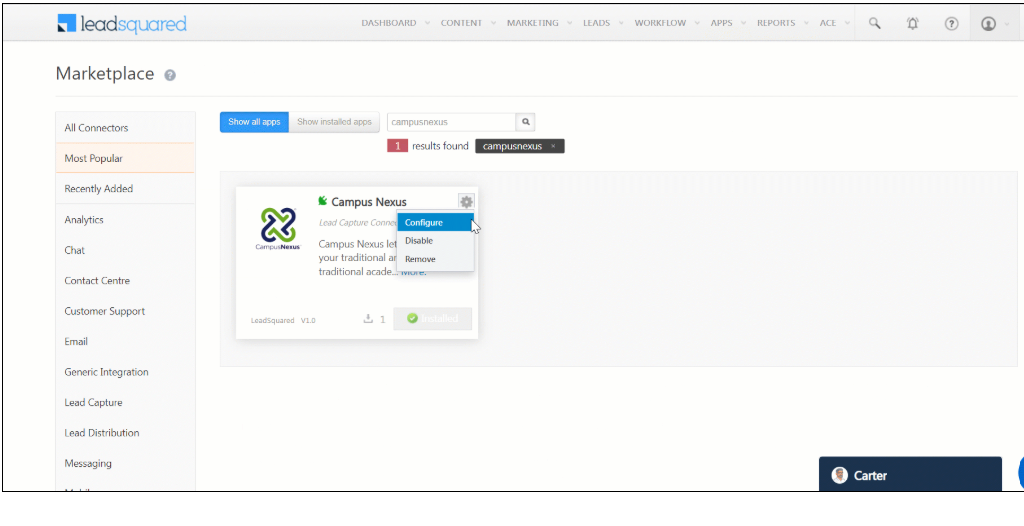
Task: Select Recently Added category
Action: (125, 189)
